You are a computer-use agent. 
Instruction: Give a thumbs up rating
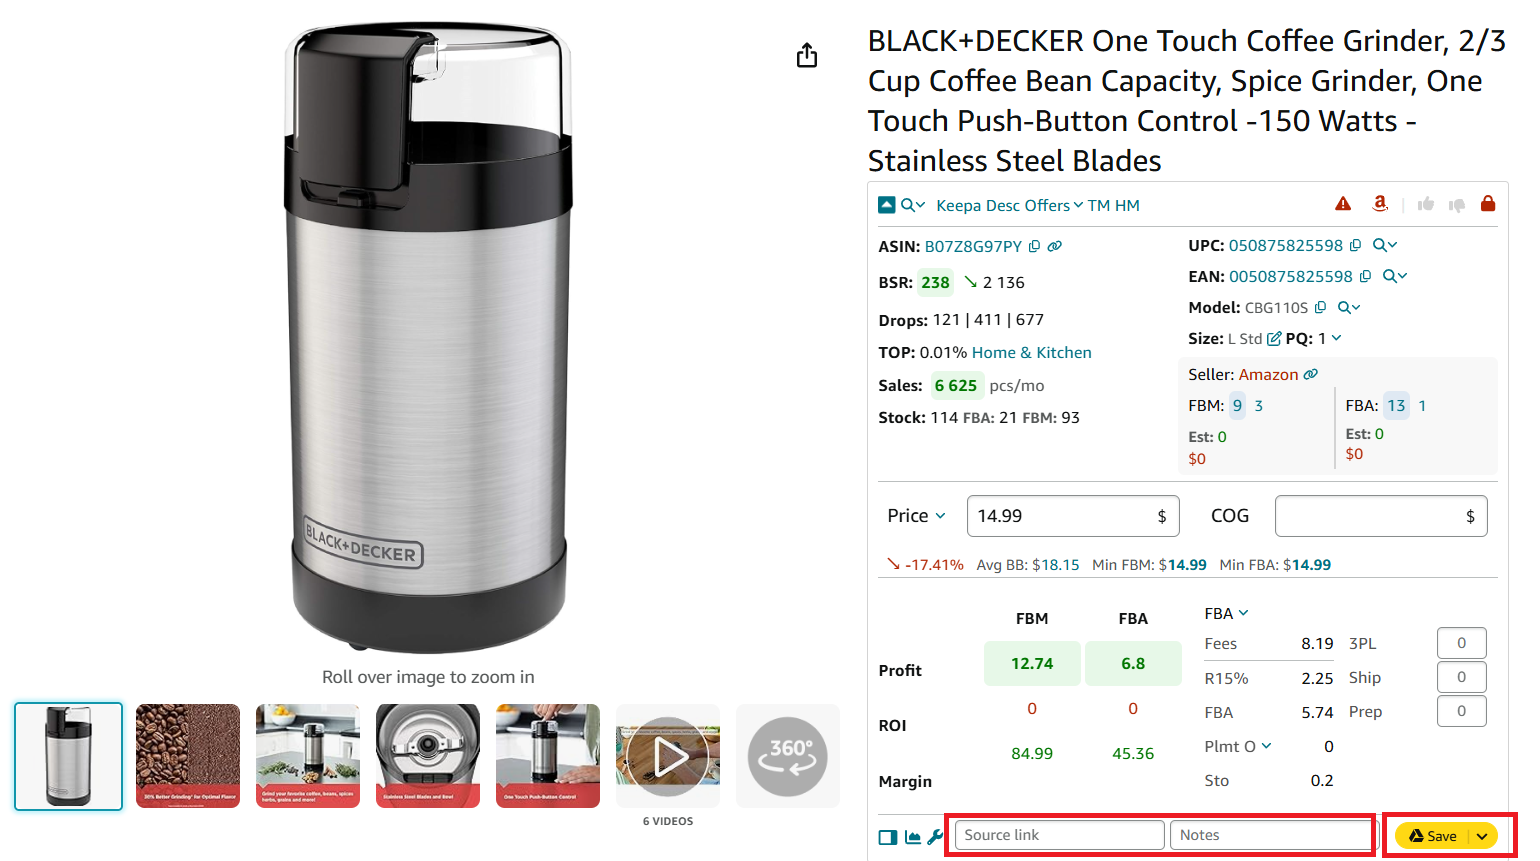tap(1426, 204)
